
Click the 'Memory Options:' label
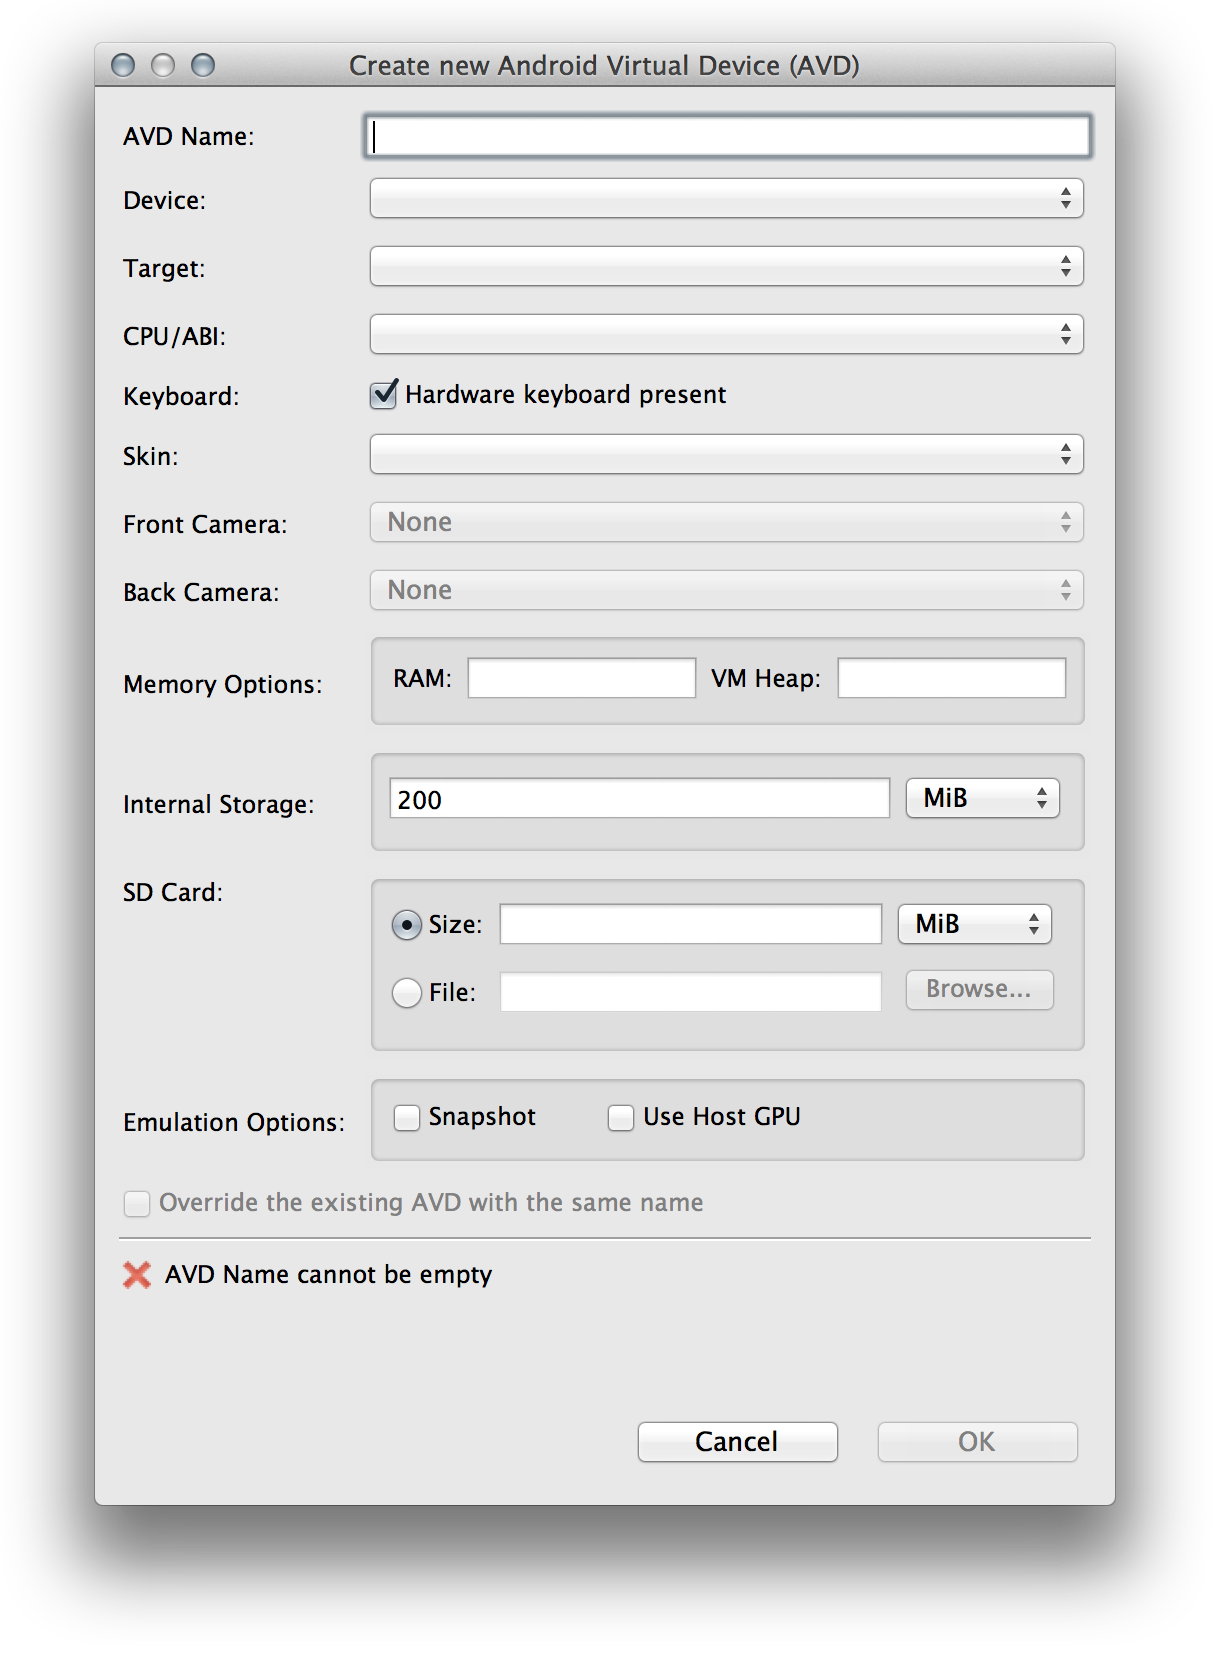coord(223,685)
